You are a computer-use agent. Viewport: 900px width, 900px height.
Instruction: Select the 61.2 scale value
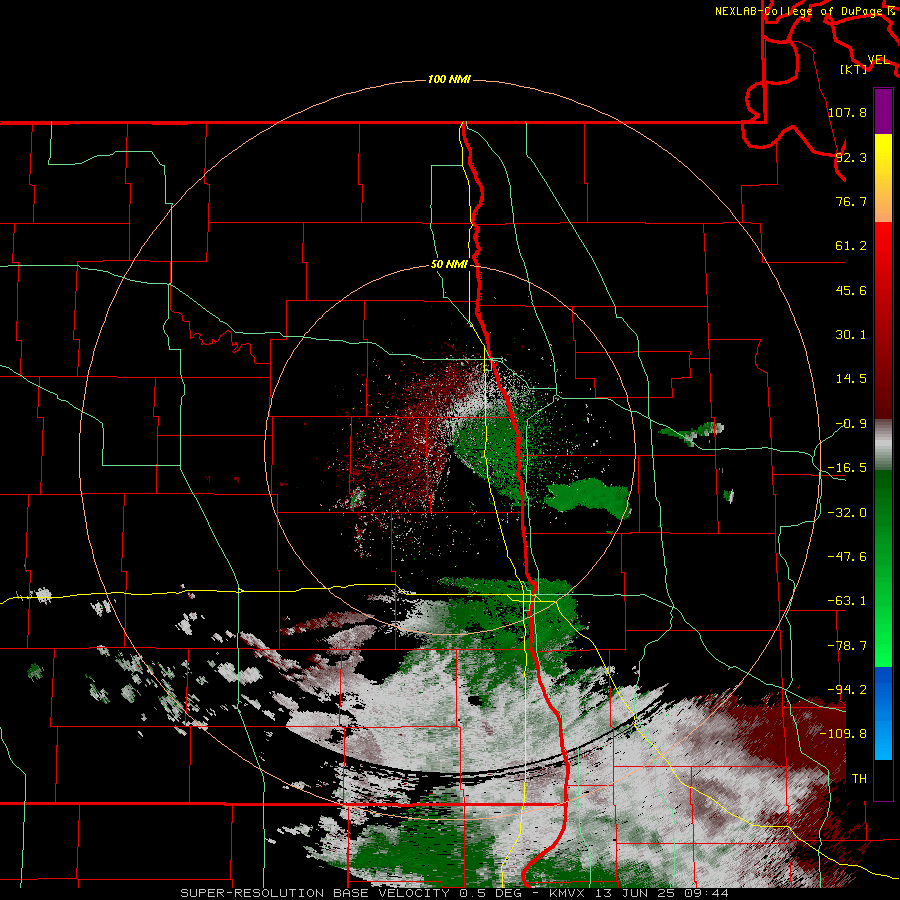851,246
